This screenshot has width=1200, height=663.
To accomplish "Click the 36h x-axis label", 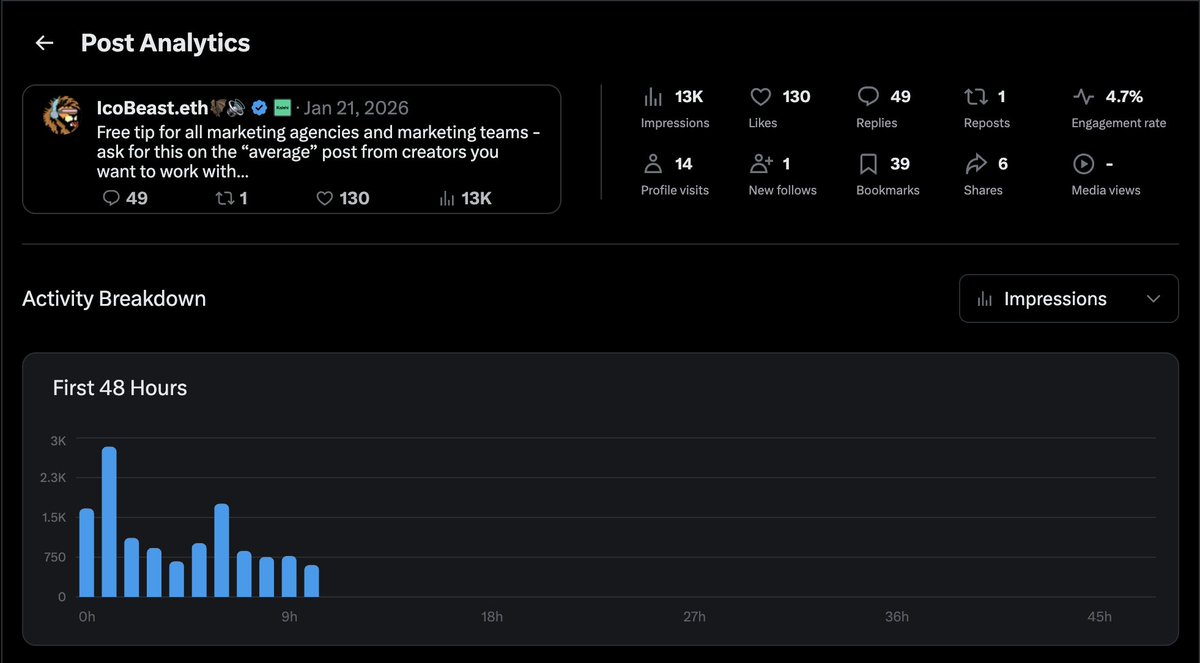I will click(897, 617).
